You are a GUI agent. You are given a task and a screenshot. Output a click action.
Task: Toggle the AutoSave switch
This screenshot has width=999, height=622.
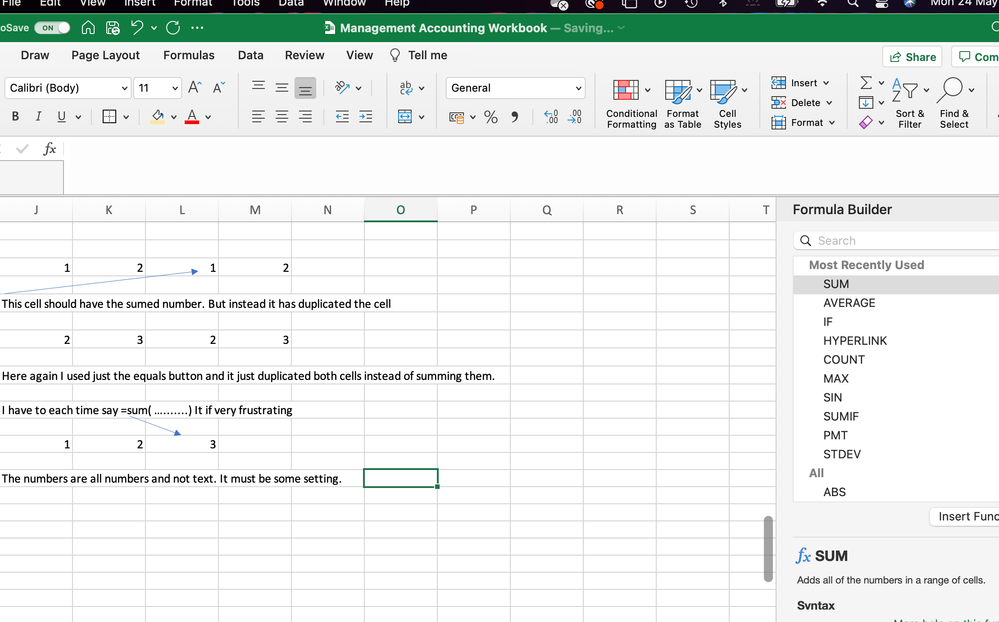coord(52,28)
